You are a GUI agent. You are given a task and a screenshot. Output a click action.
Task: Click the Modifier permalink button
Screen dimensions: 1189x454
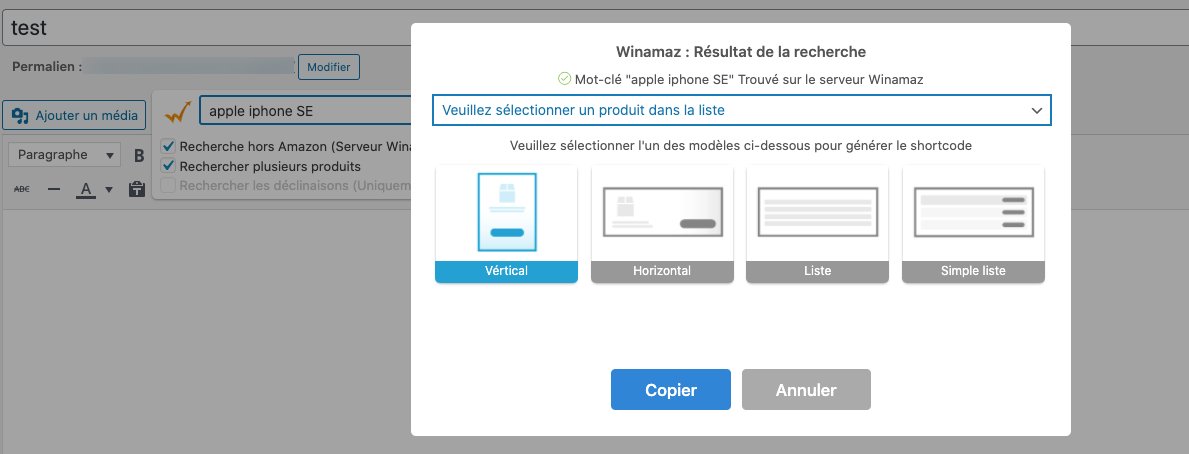click(x=328, y=67)
